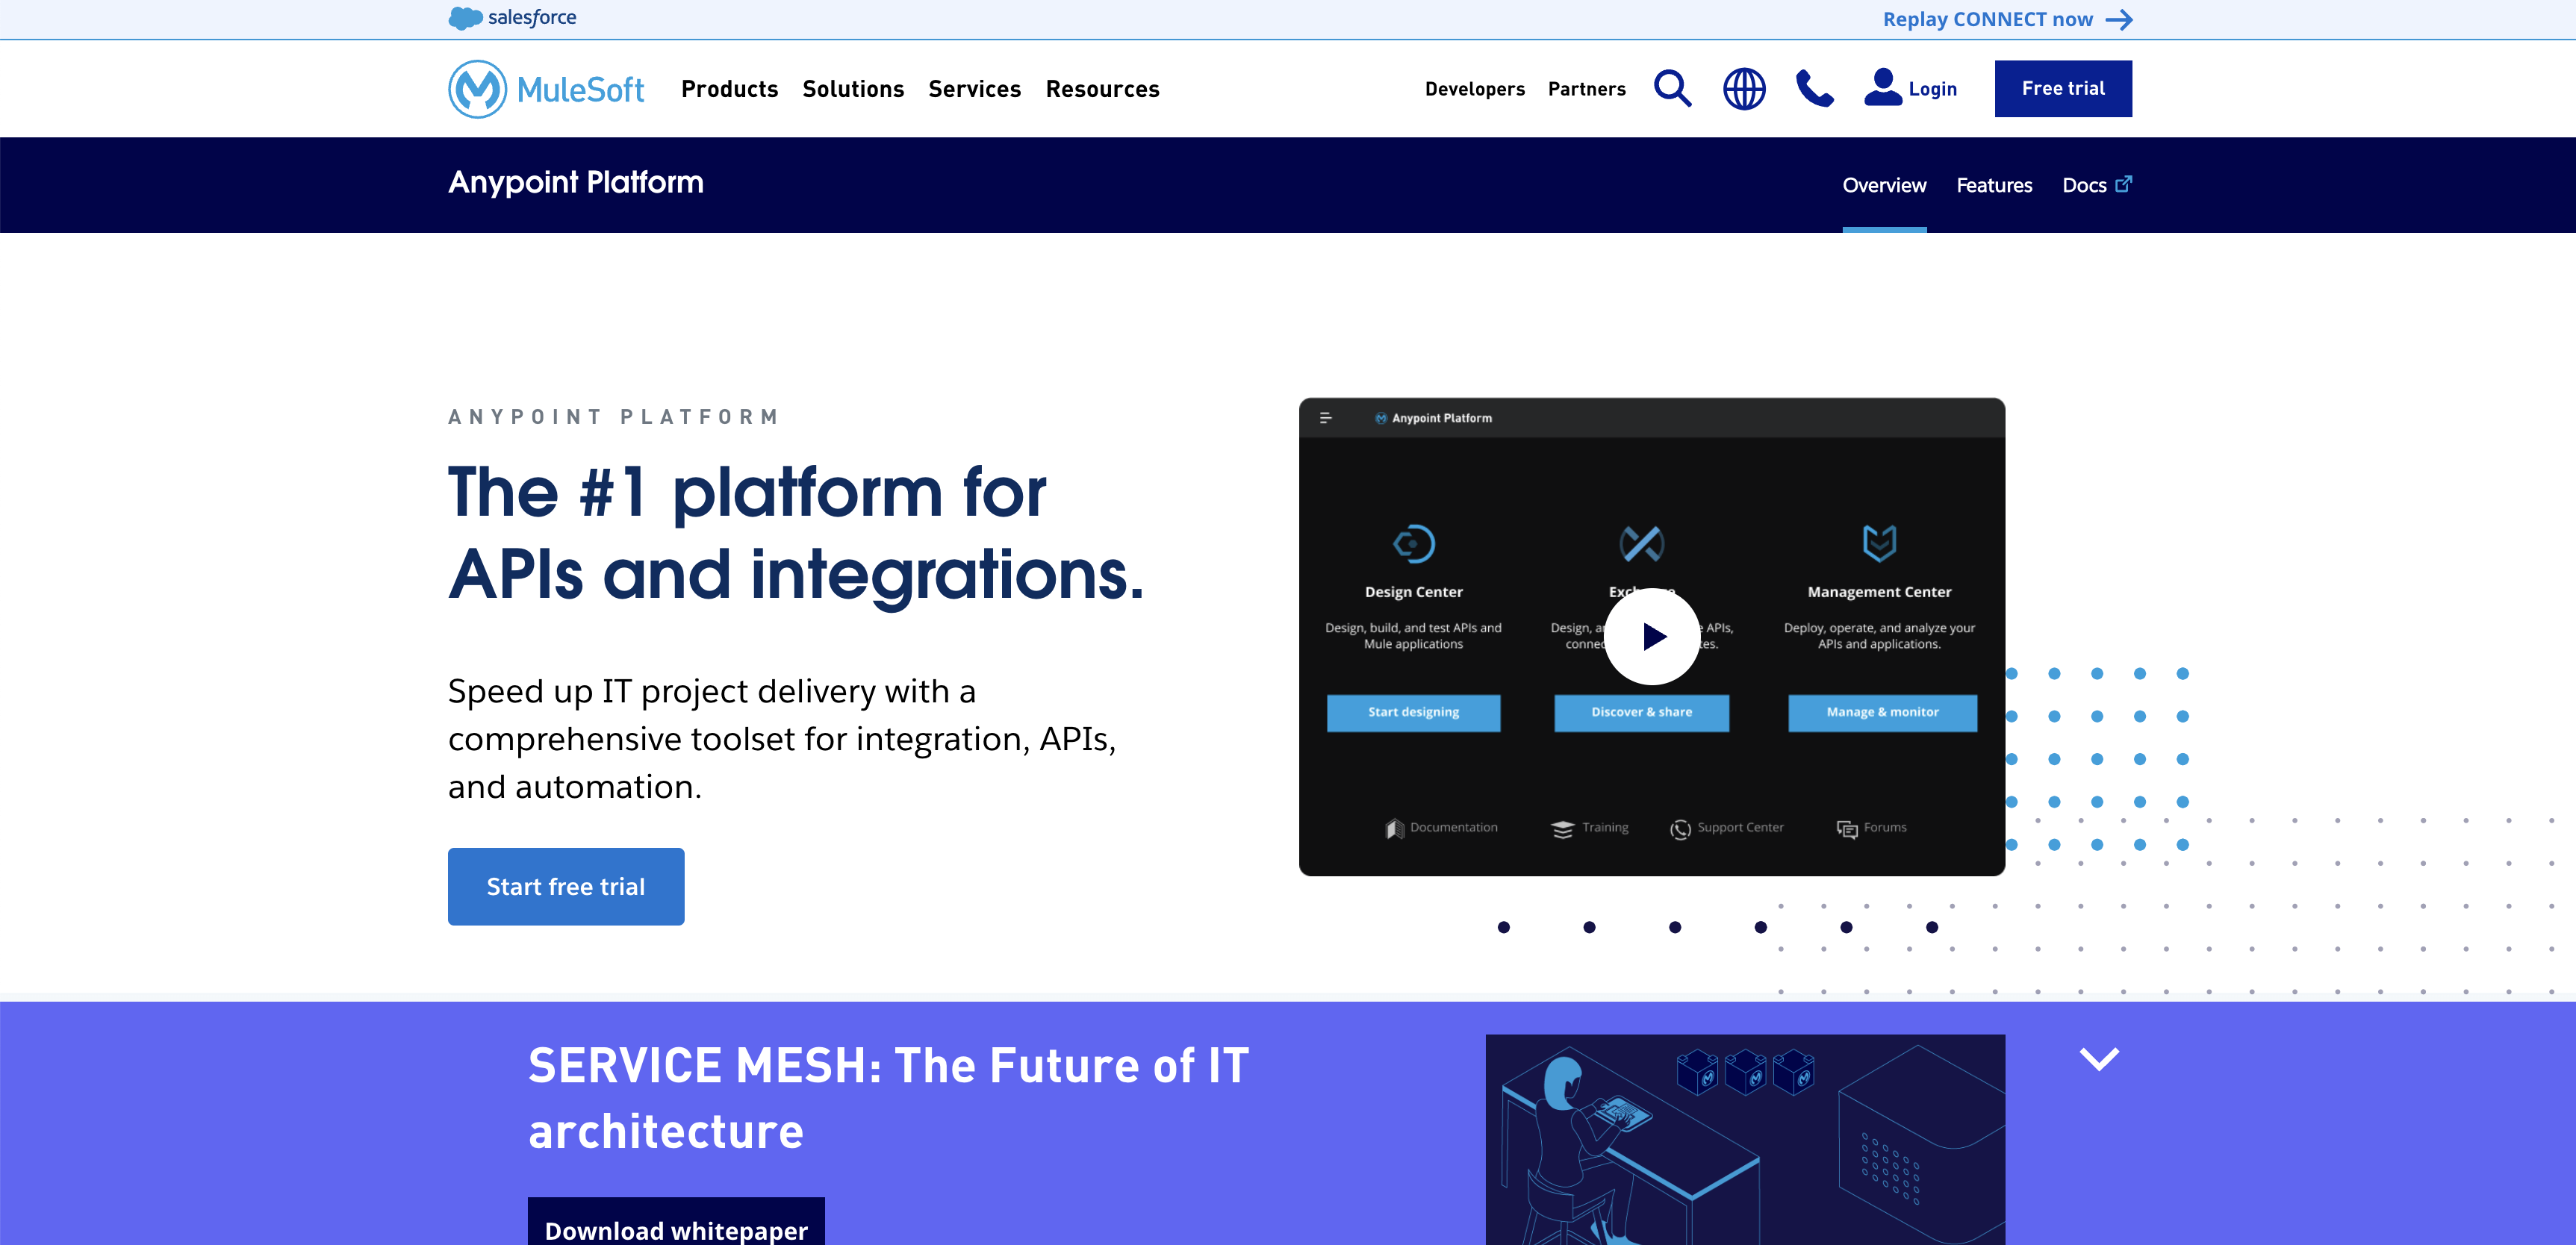
Task: Open Docs external link icon
Action: (2124, 183)
